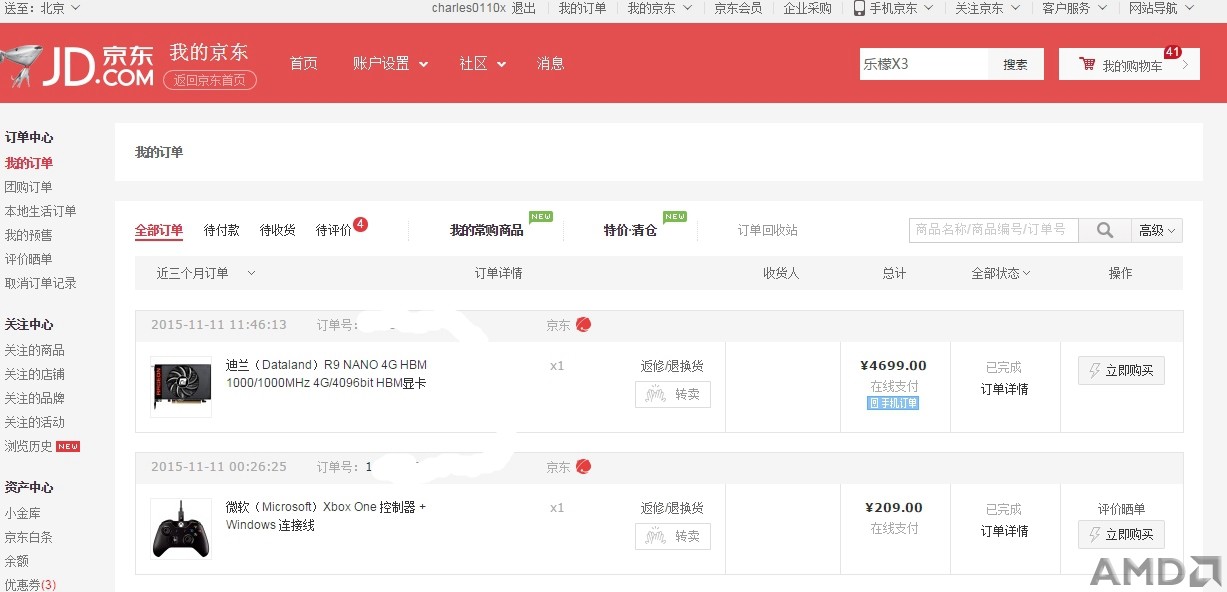
Task: Open 浏览历史 in the sidebar
Action: pyautogui.click(x=28, y=446)
